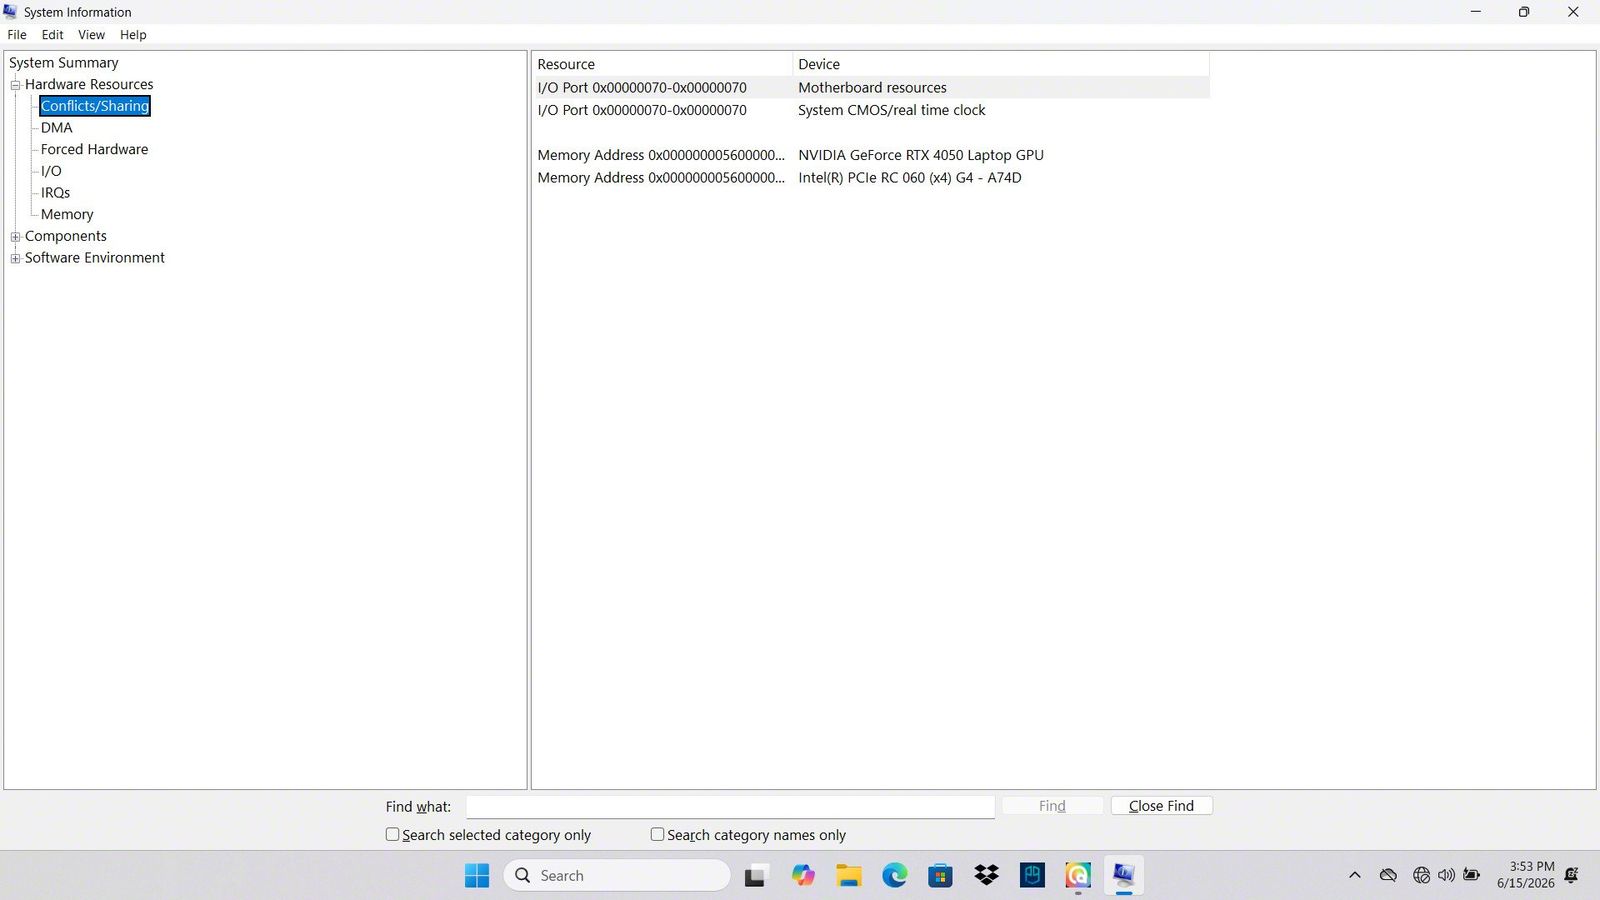Screen dimensions: 1600x900
Task: Select the Memory tree item
Action: coord(67,215)
